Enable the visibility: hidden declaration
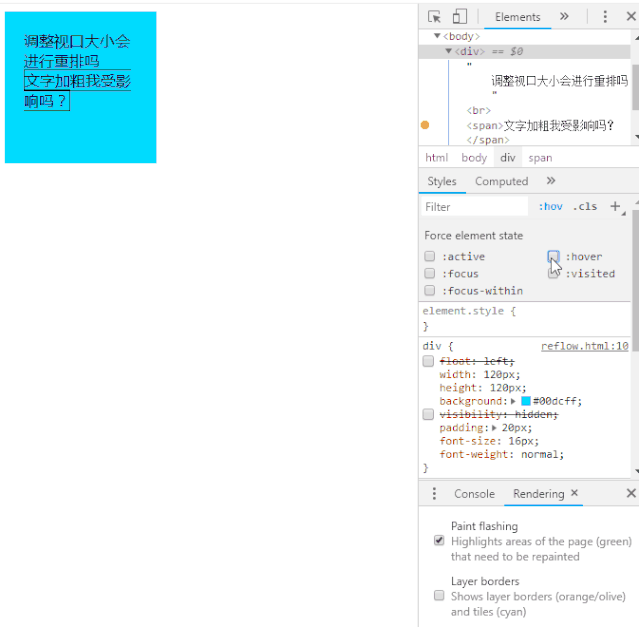639x627 pixels. click(x=428, y=414)
